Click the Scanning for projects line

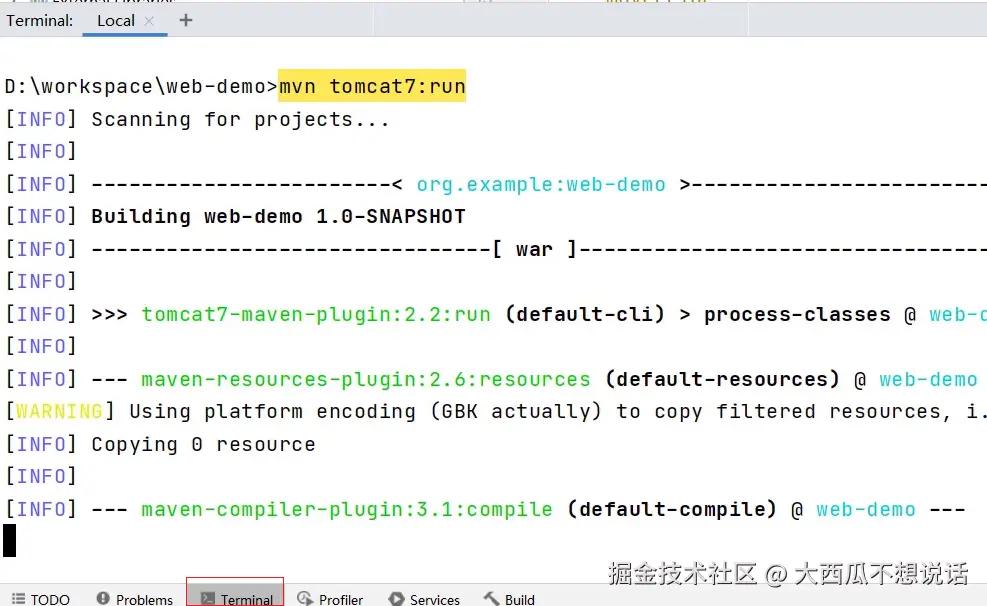240,120
